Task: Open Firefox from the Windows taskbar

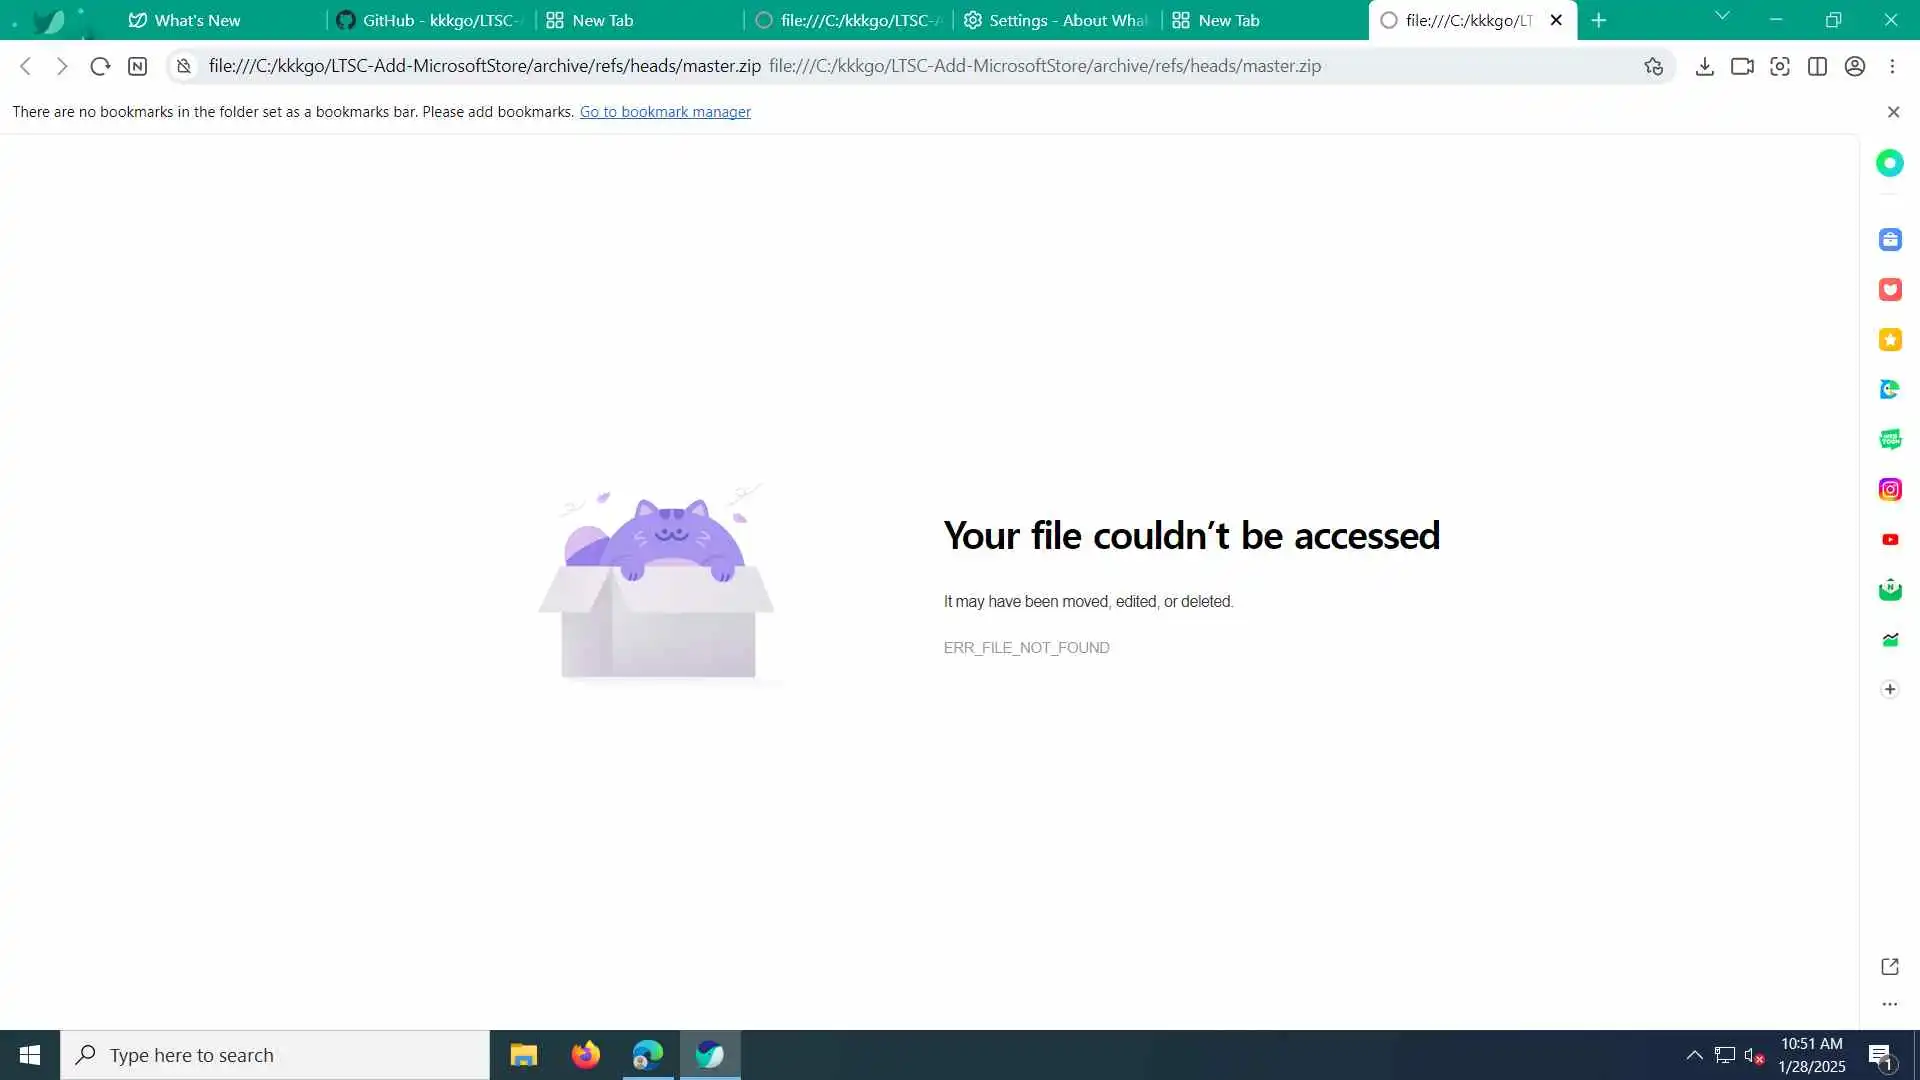Action: click(x=585, y=1055)
